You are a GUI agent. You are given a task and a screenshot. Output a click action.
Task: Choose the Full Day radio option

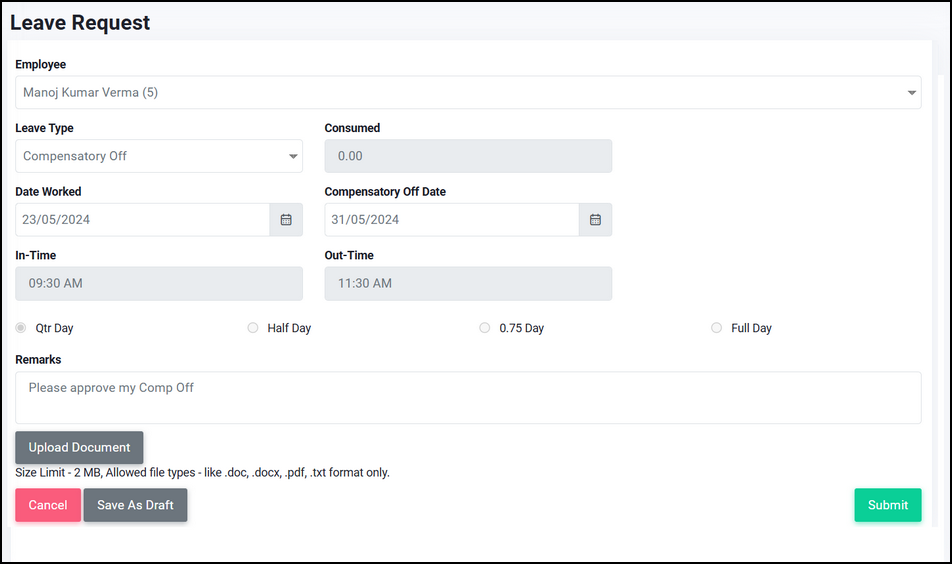tap(716, 328)
